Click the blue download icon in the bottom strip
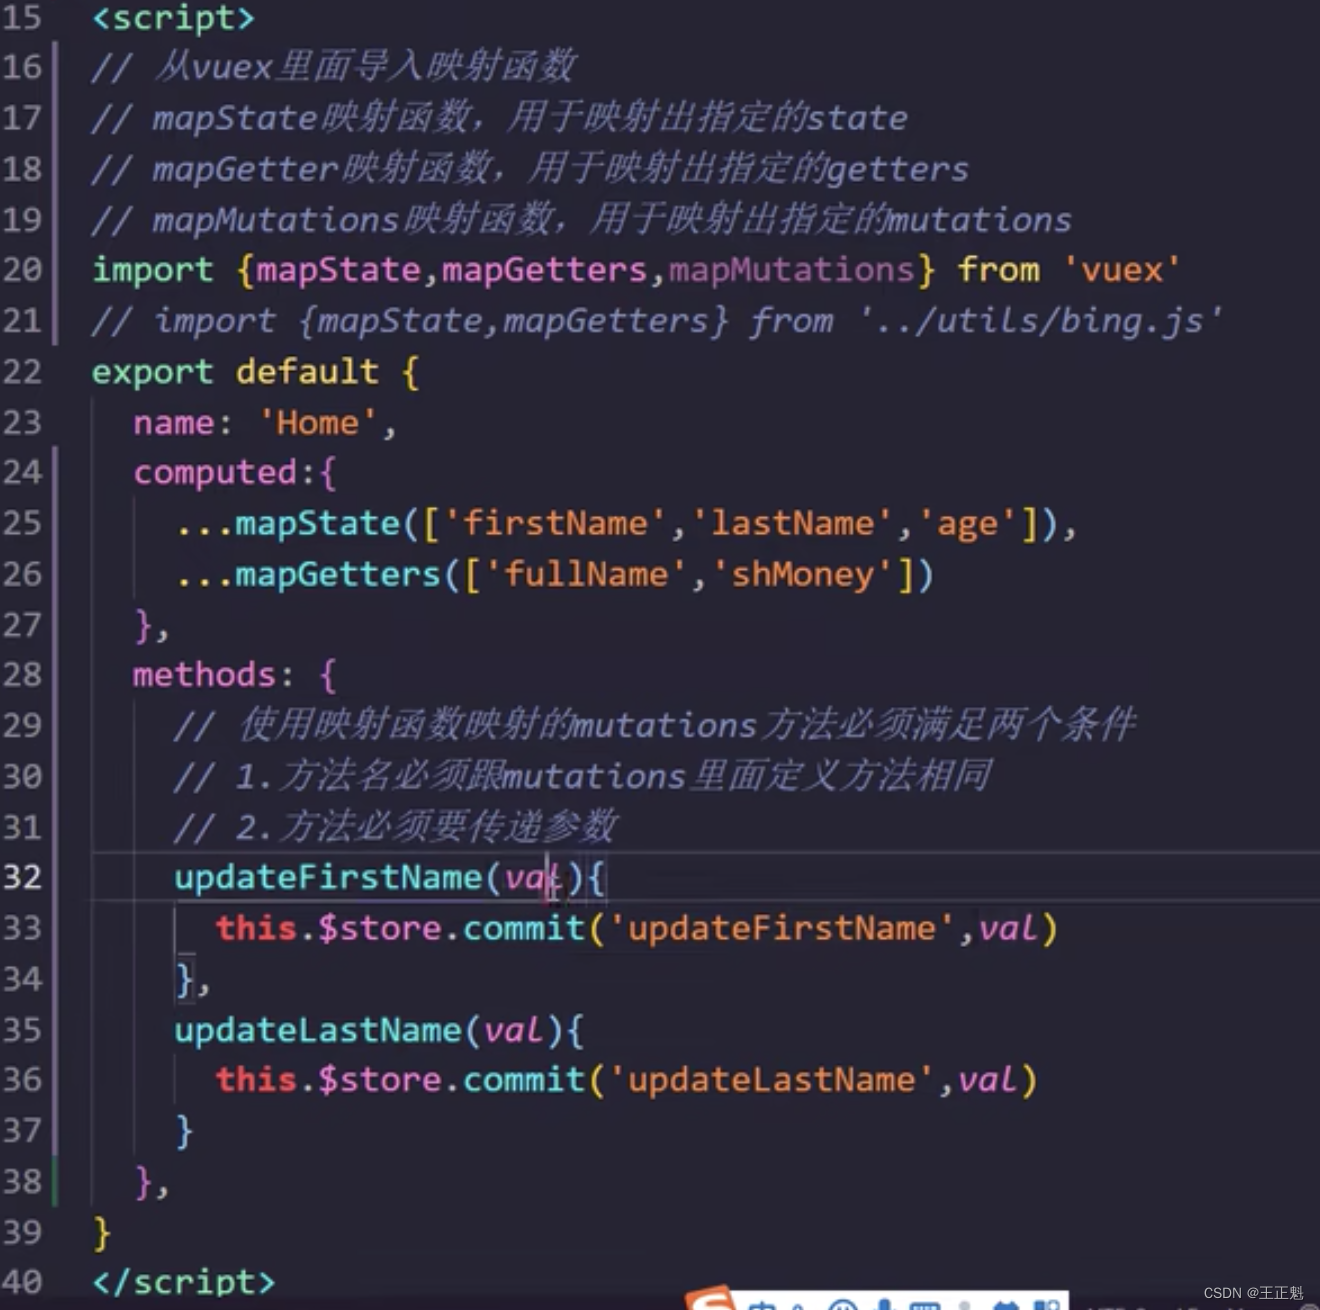1320x1310 pixels. pyautogui.click(x=884, y=1305)
